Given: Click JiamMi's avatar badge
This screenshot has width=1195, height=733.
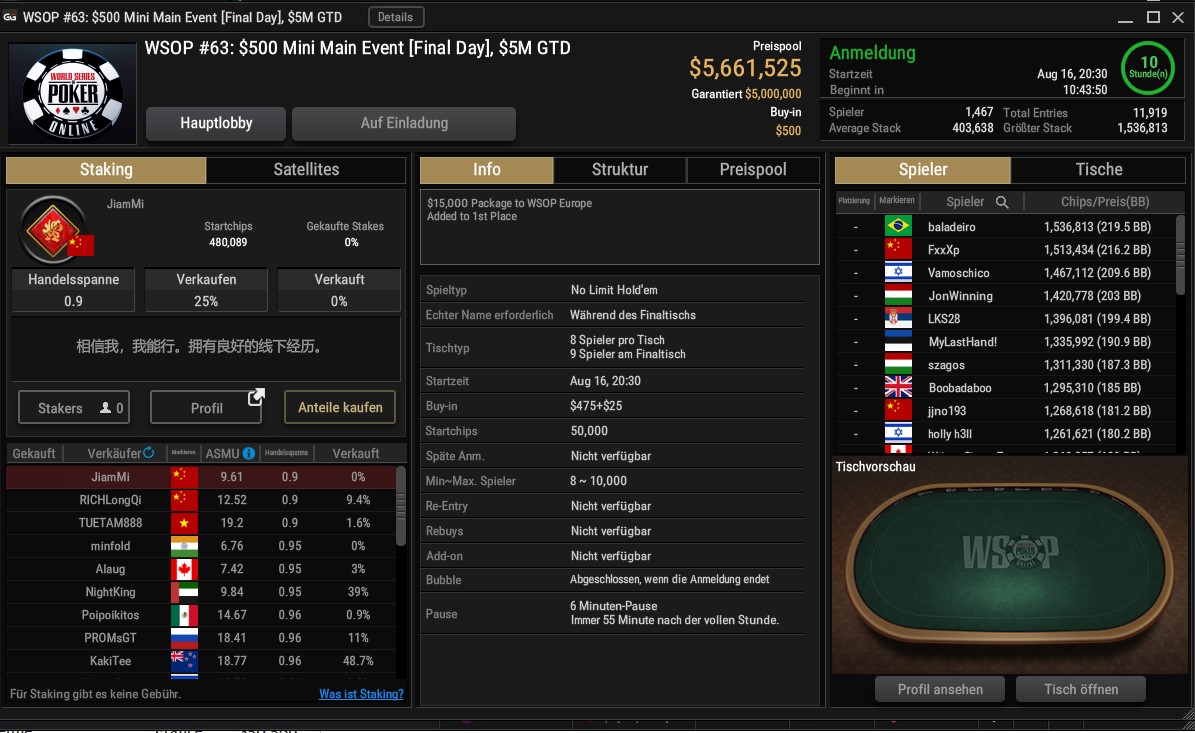Looking at the screenshot, I should point(53,229).
